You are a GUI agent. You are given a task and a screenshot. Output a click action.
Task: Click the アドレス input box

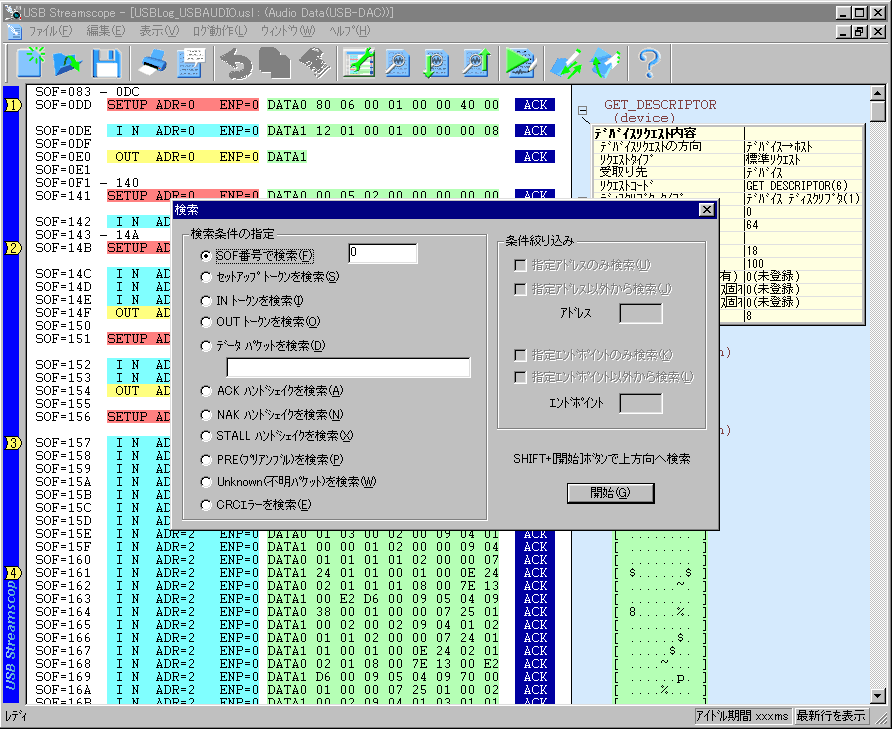(641, 314)
